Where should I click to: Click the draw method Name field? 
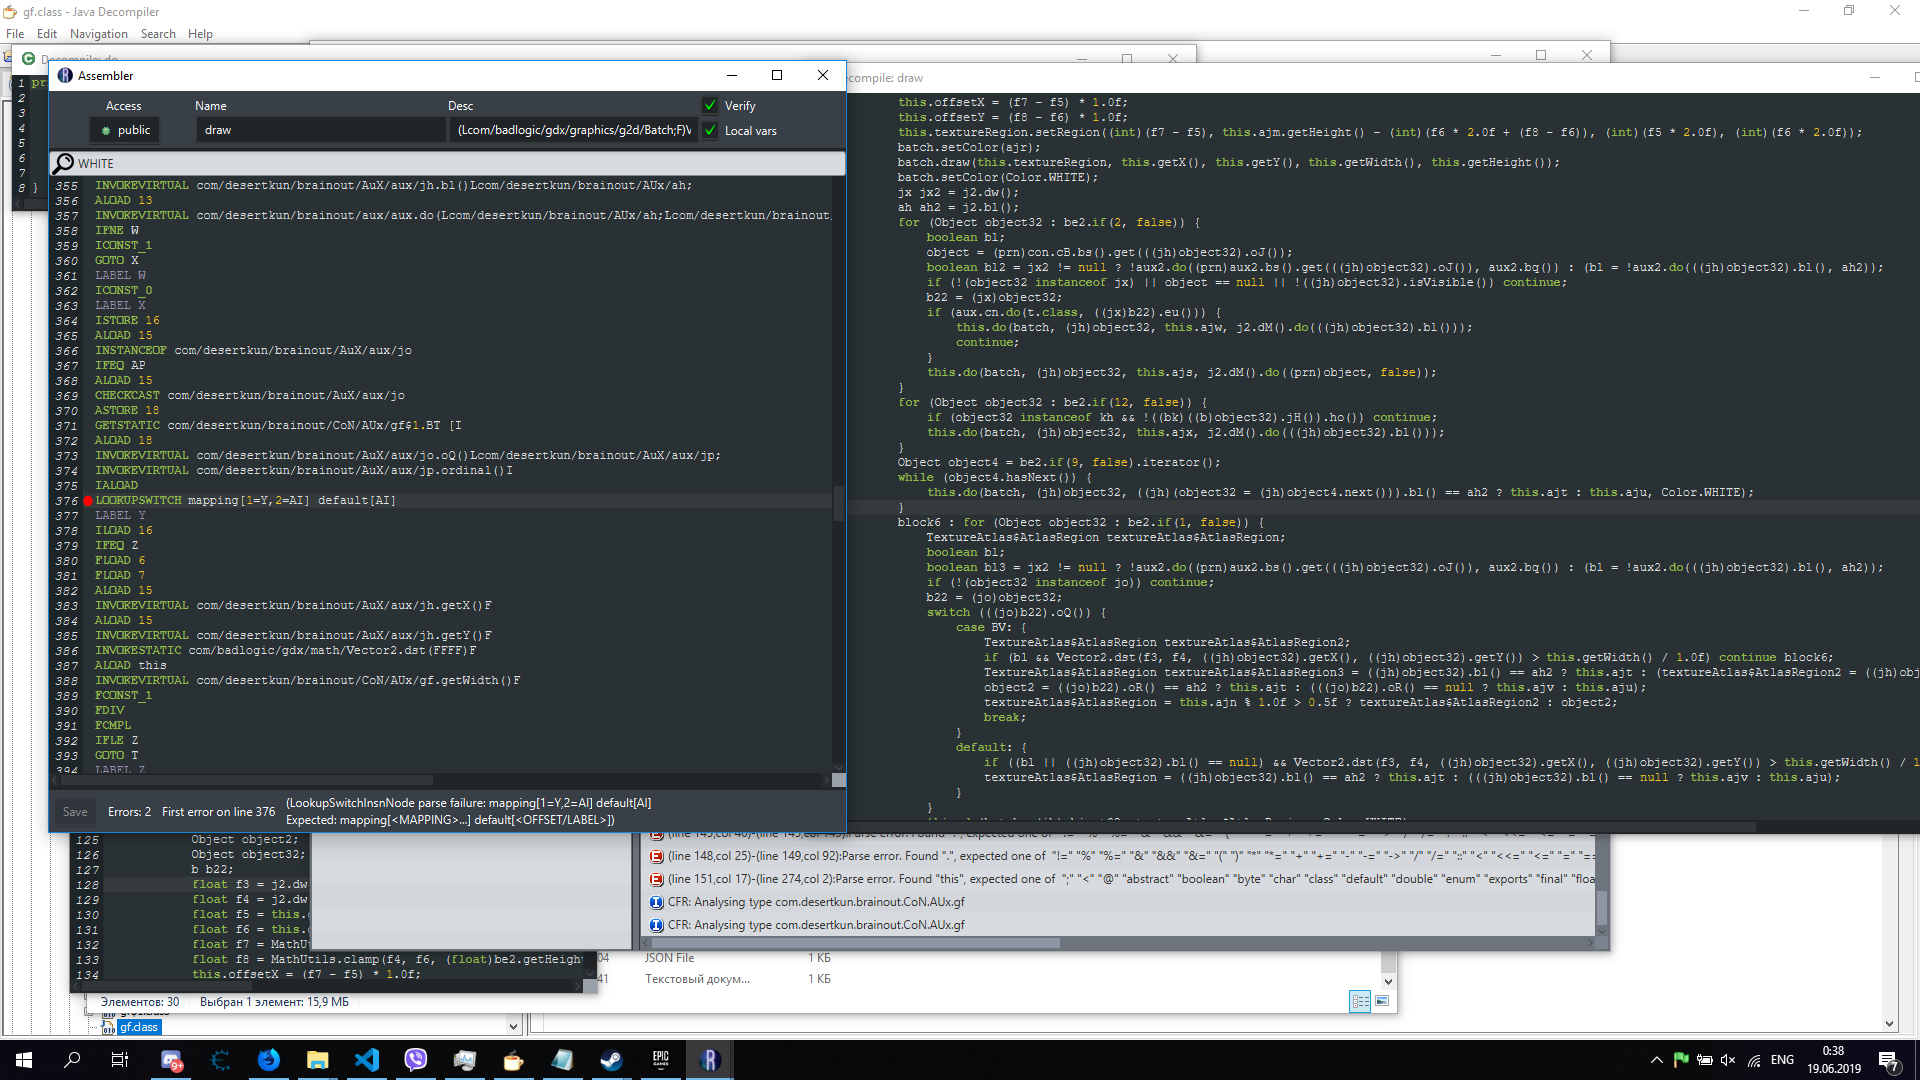320,131
